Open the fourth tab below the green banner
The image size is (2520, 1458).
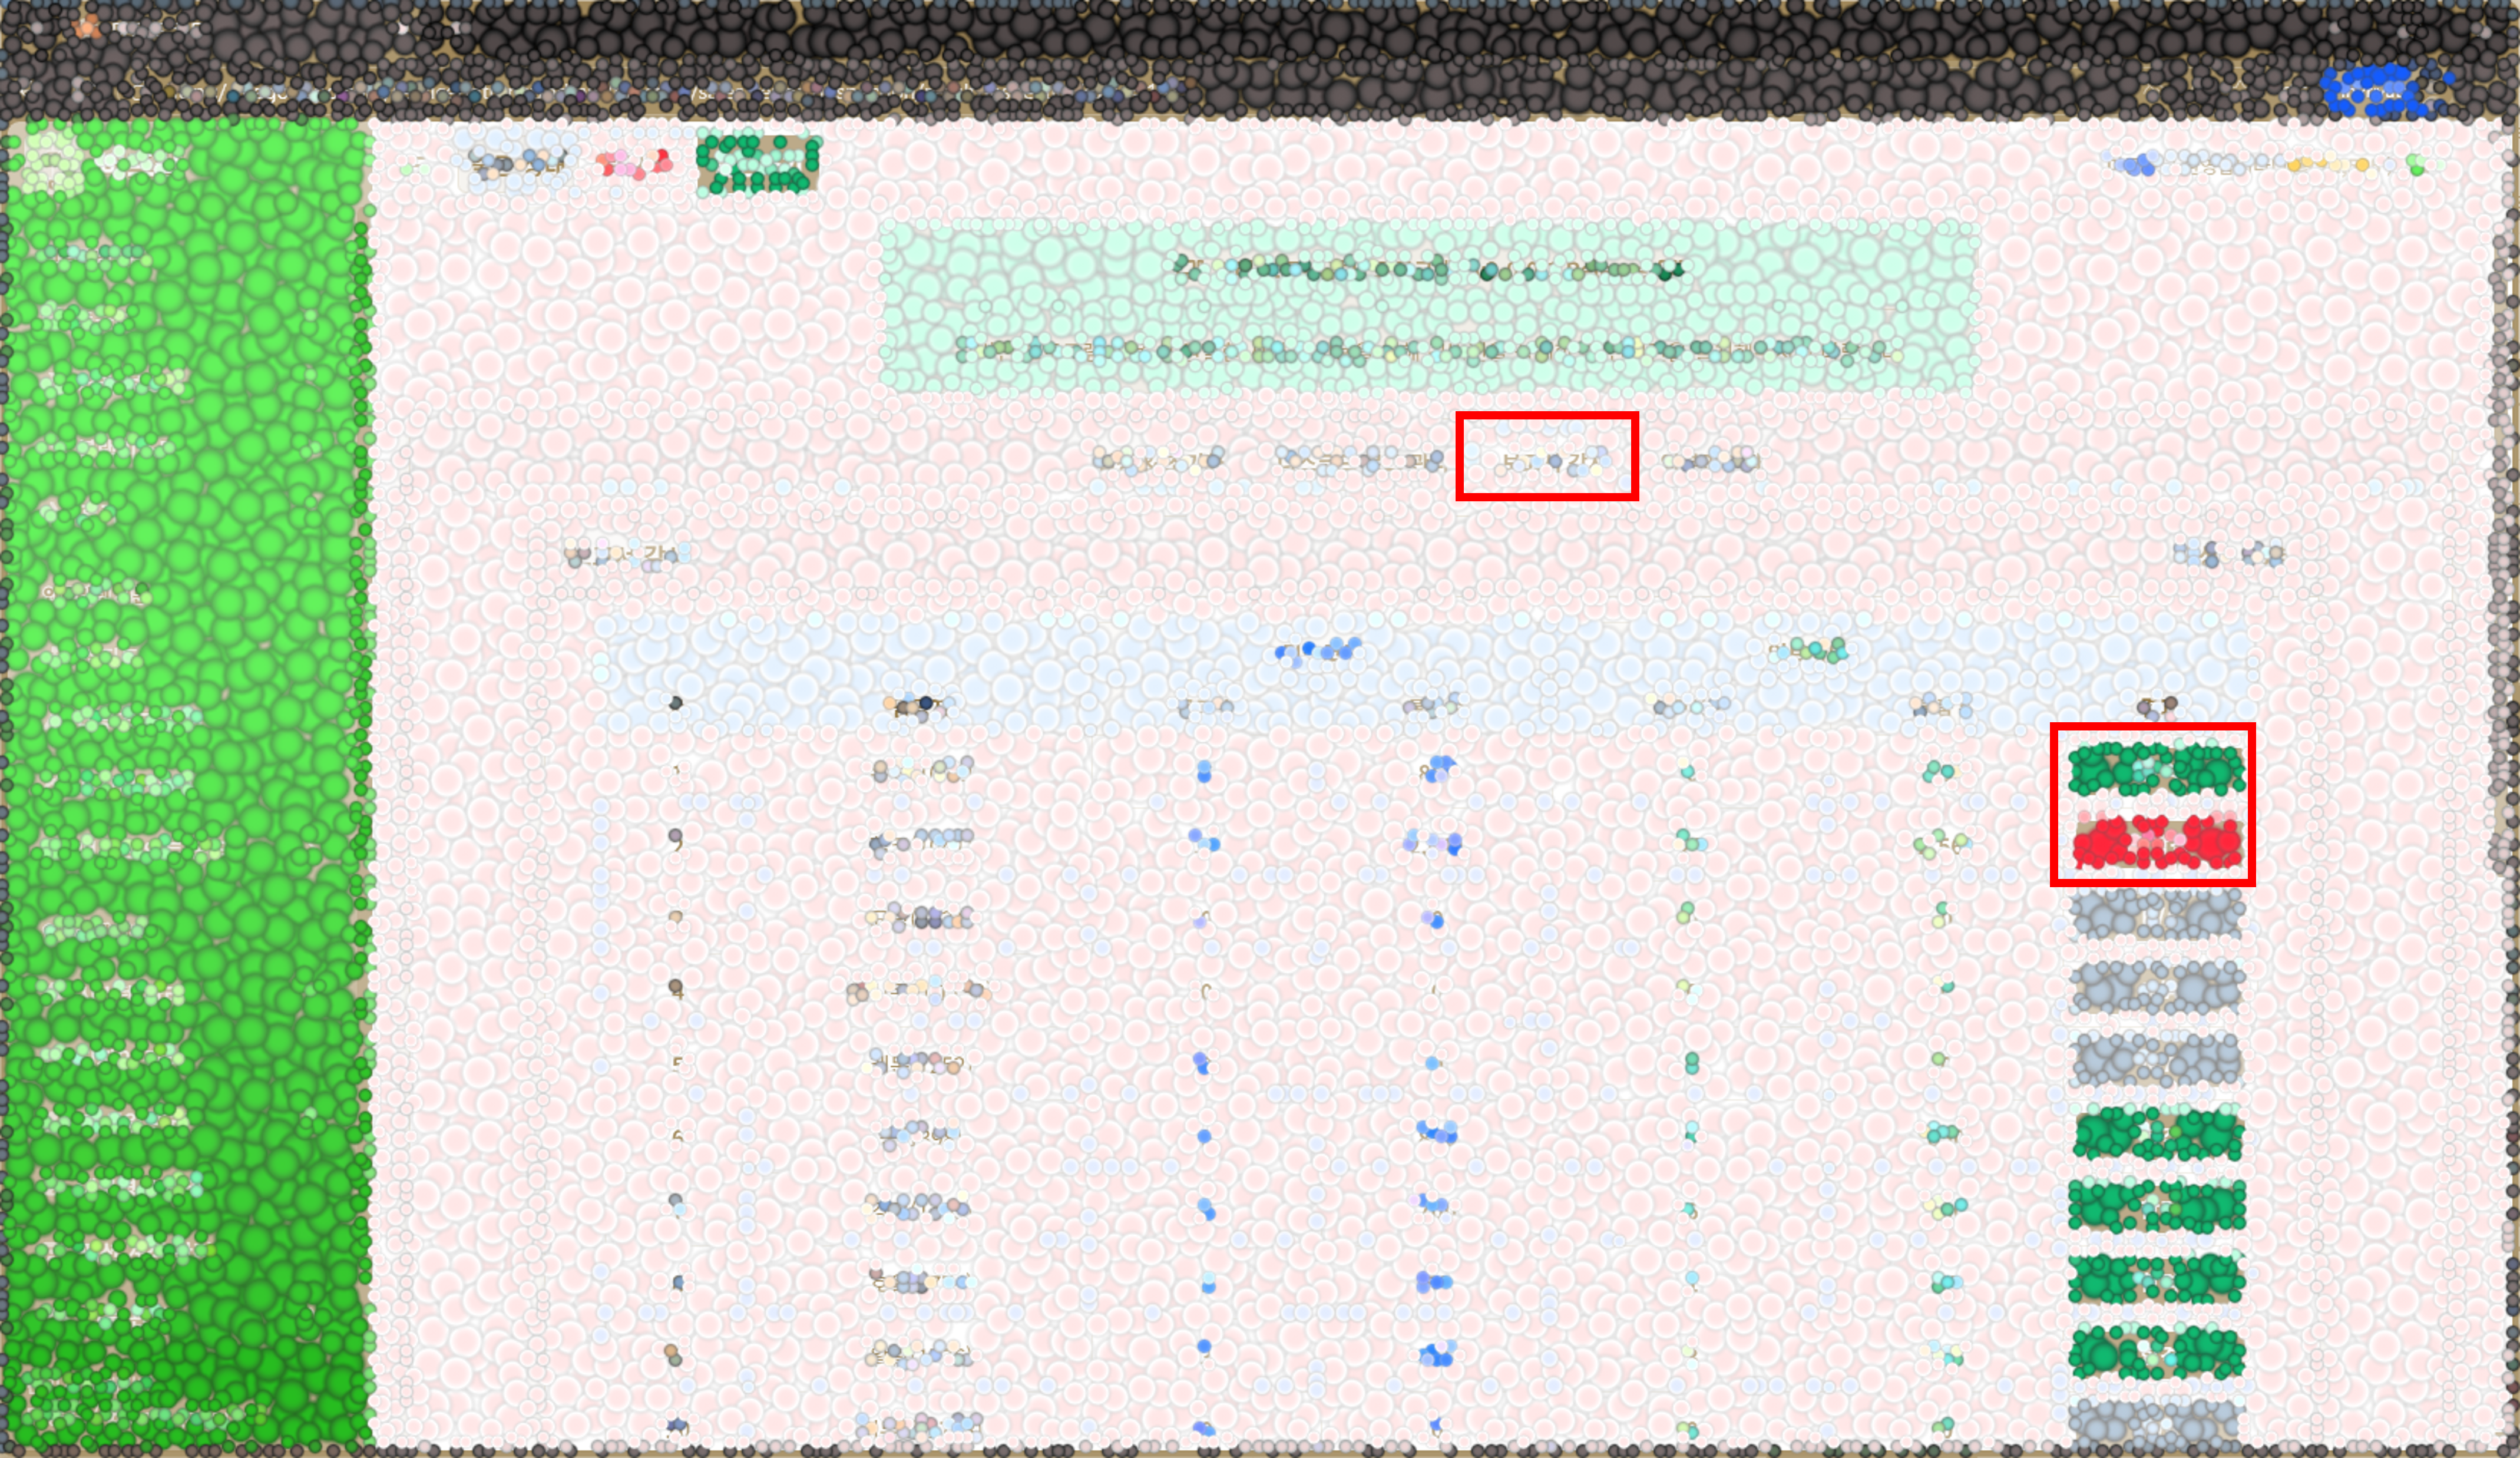coord(1710,461)
